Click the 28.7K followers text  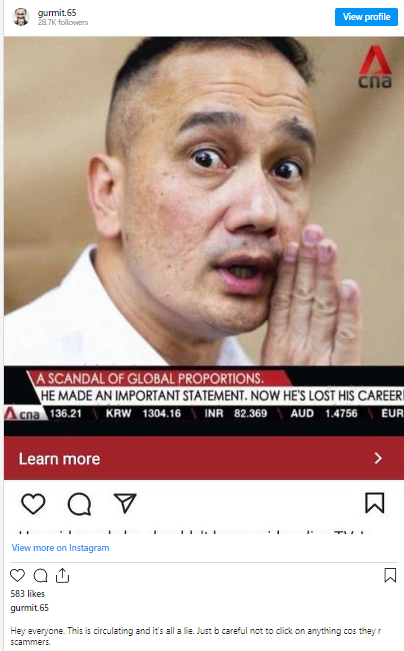click(63, 22)
